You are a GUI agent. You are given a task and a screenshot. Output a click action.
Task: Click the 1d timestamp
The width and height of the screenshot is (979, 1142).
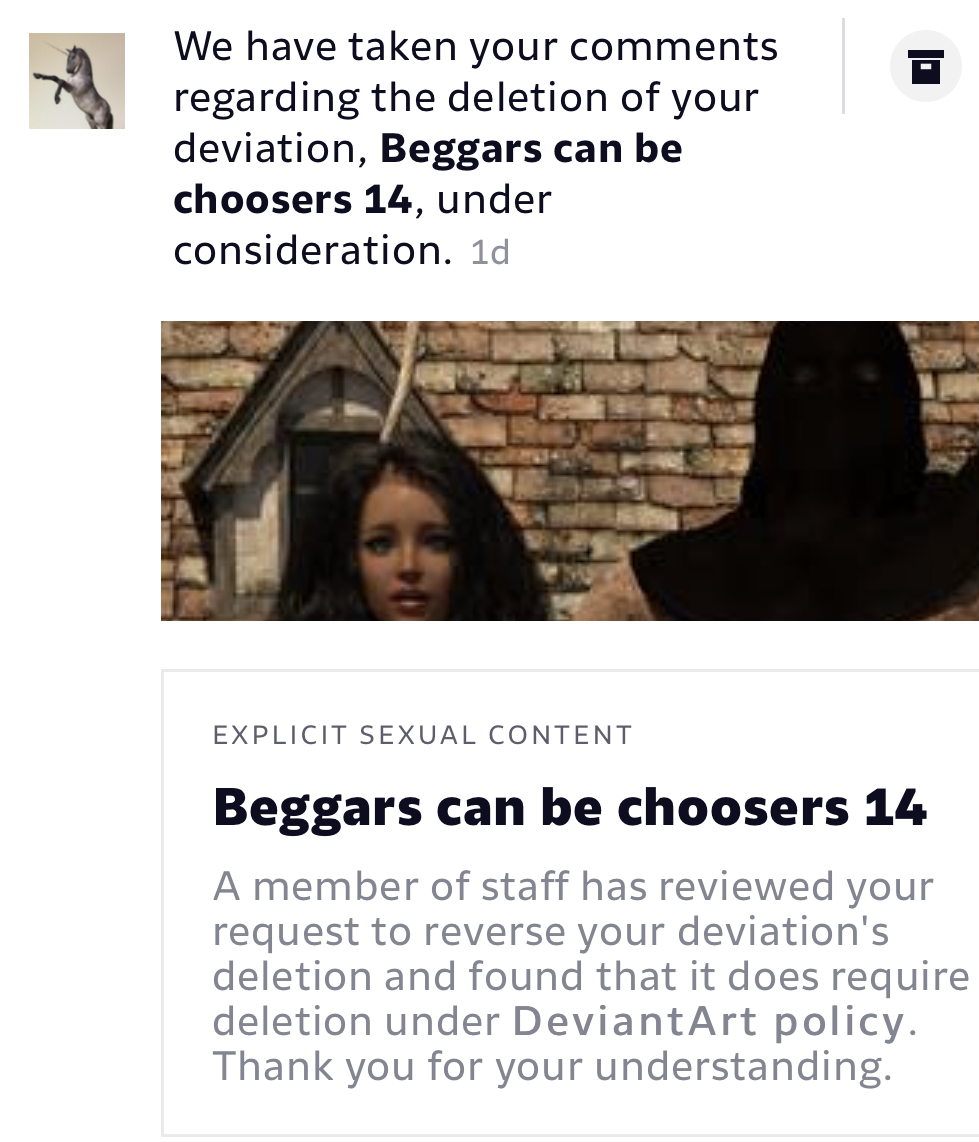[x=490, y=253]
